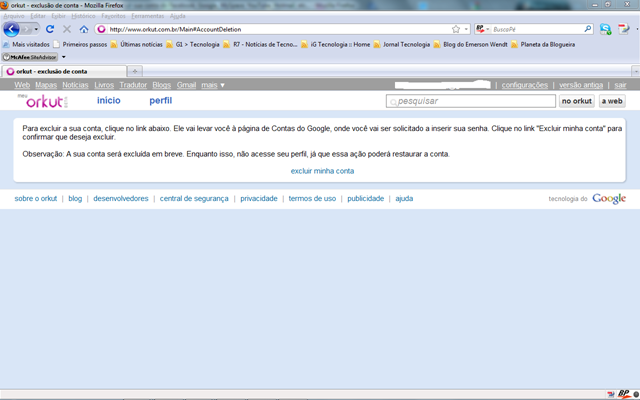Click the orkut logo
This screenshot has height=400, width=640.
pos(44,101)
